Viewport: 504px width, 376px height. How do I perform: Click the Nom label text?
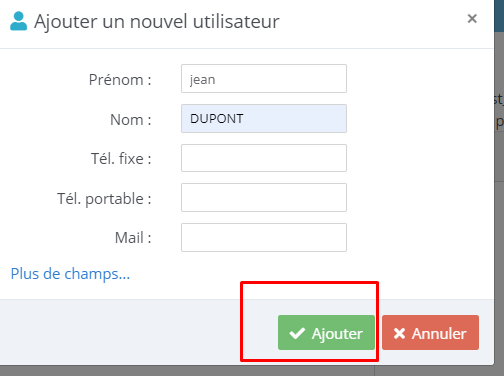(x=131, y=119)
